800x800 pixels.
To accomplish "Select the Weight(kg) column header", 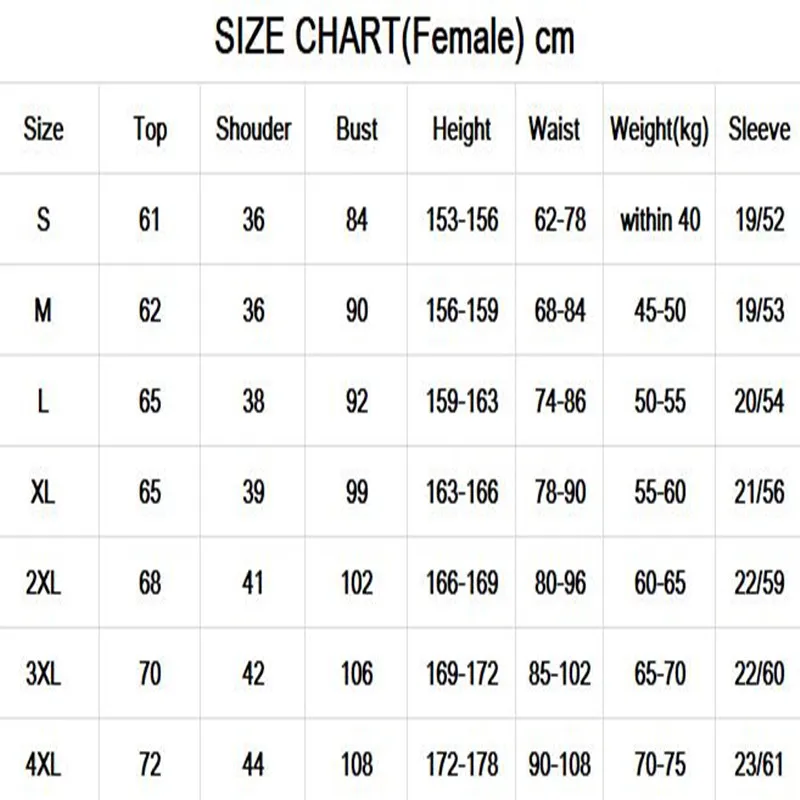I will tap(659, 129).
